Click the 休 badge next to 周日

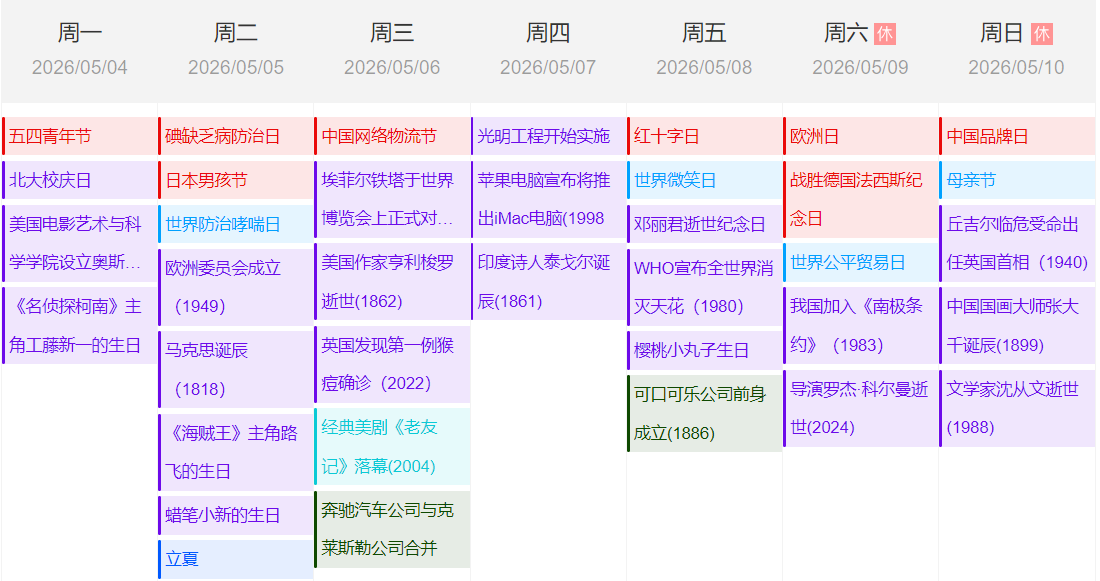click(x=1041, y=34)
